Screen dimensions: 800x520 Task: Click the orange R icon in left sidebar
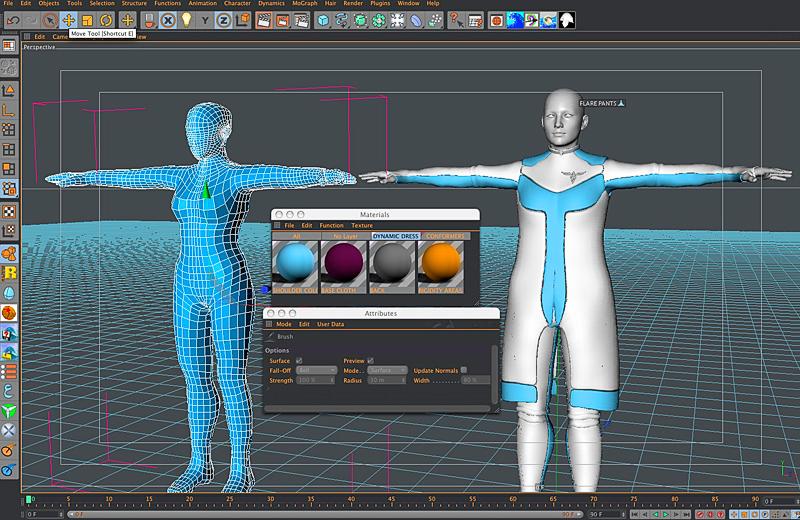tap(9, 273)
